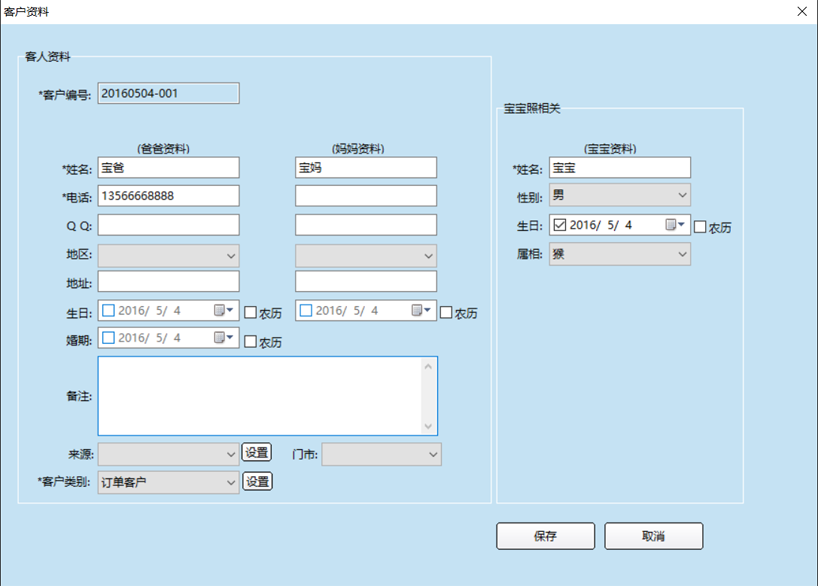Expand dad's 地区 region dropdown
This screenshot has height=586, width=818.
[x=168, y=255]
